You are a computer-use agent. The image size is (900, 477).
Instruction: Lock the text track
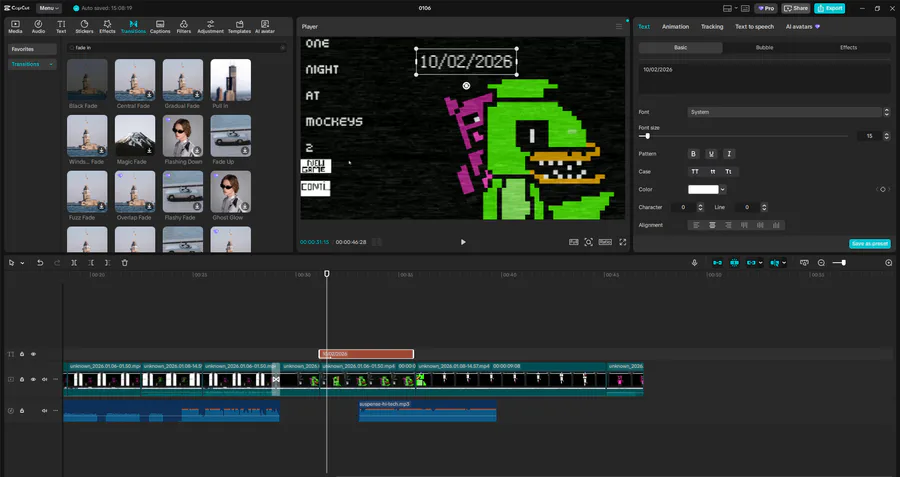coord(22,354)
